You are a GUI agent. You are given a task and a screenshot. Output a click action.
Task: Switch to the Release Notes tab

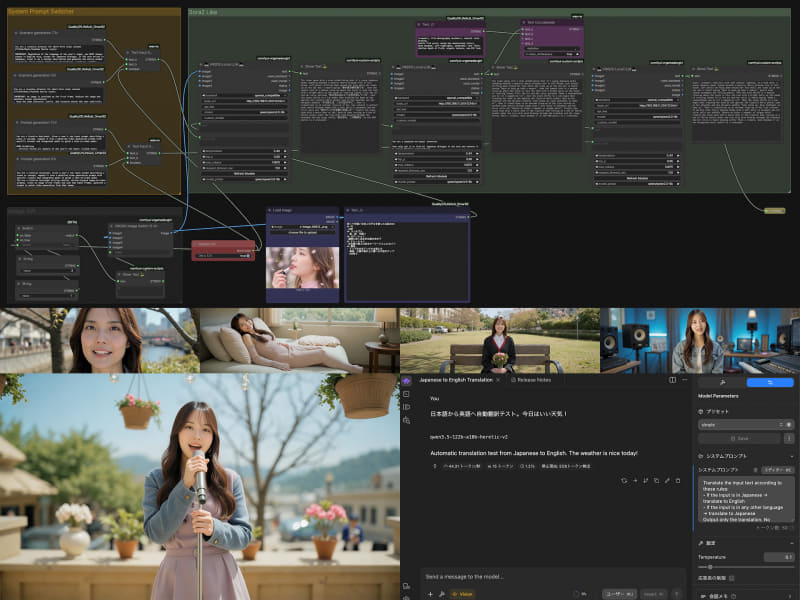531,380
